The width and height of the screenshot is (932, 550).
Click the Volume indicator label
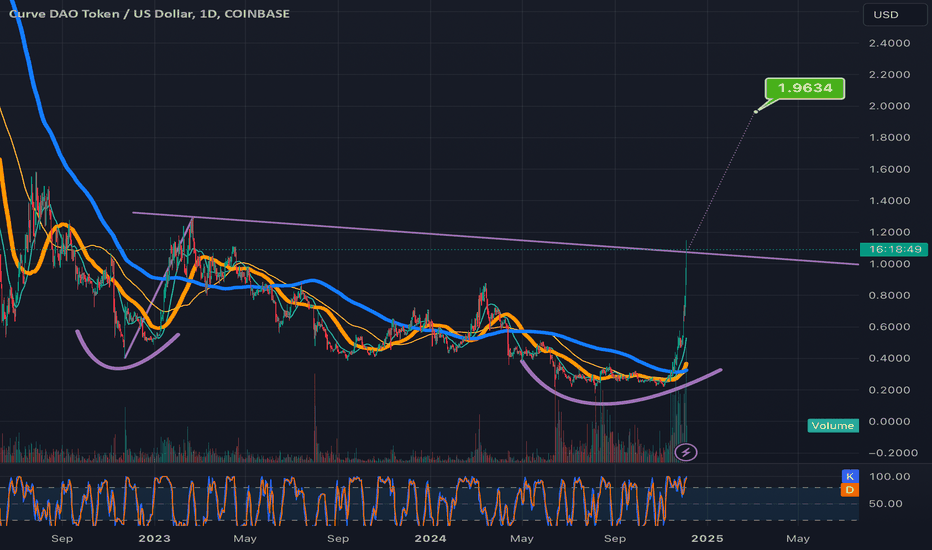pyautogui.click(x=833, y=426)
